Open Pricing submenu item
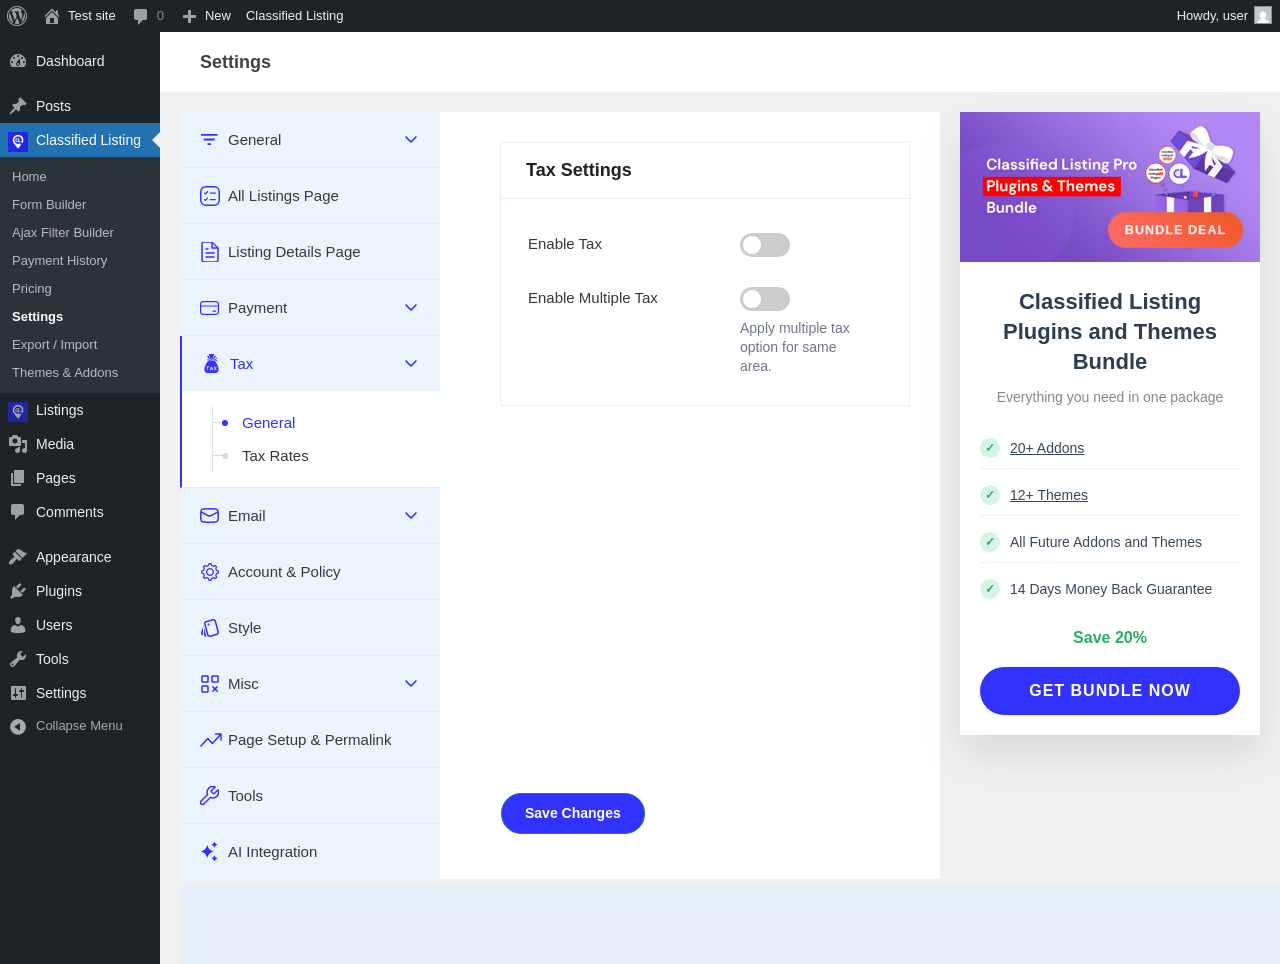1280x964 pixels. (32, 289)
